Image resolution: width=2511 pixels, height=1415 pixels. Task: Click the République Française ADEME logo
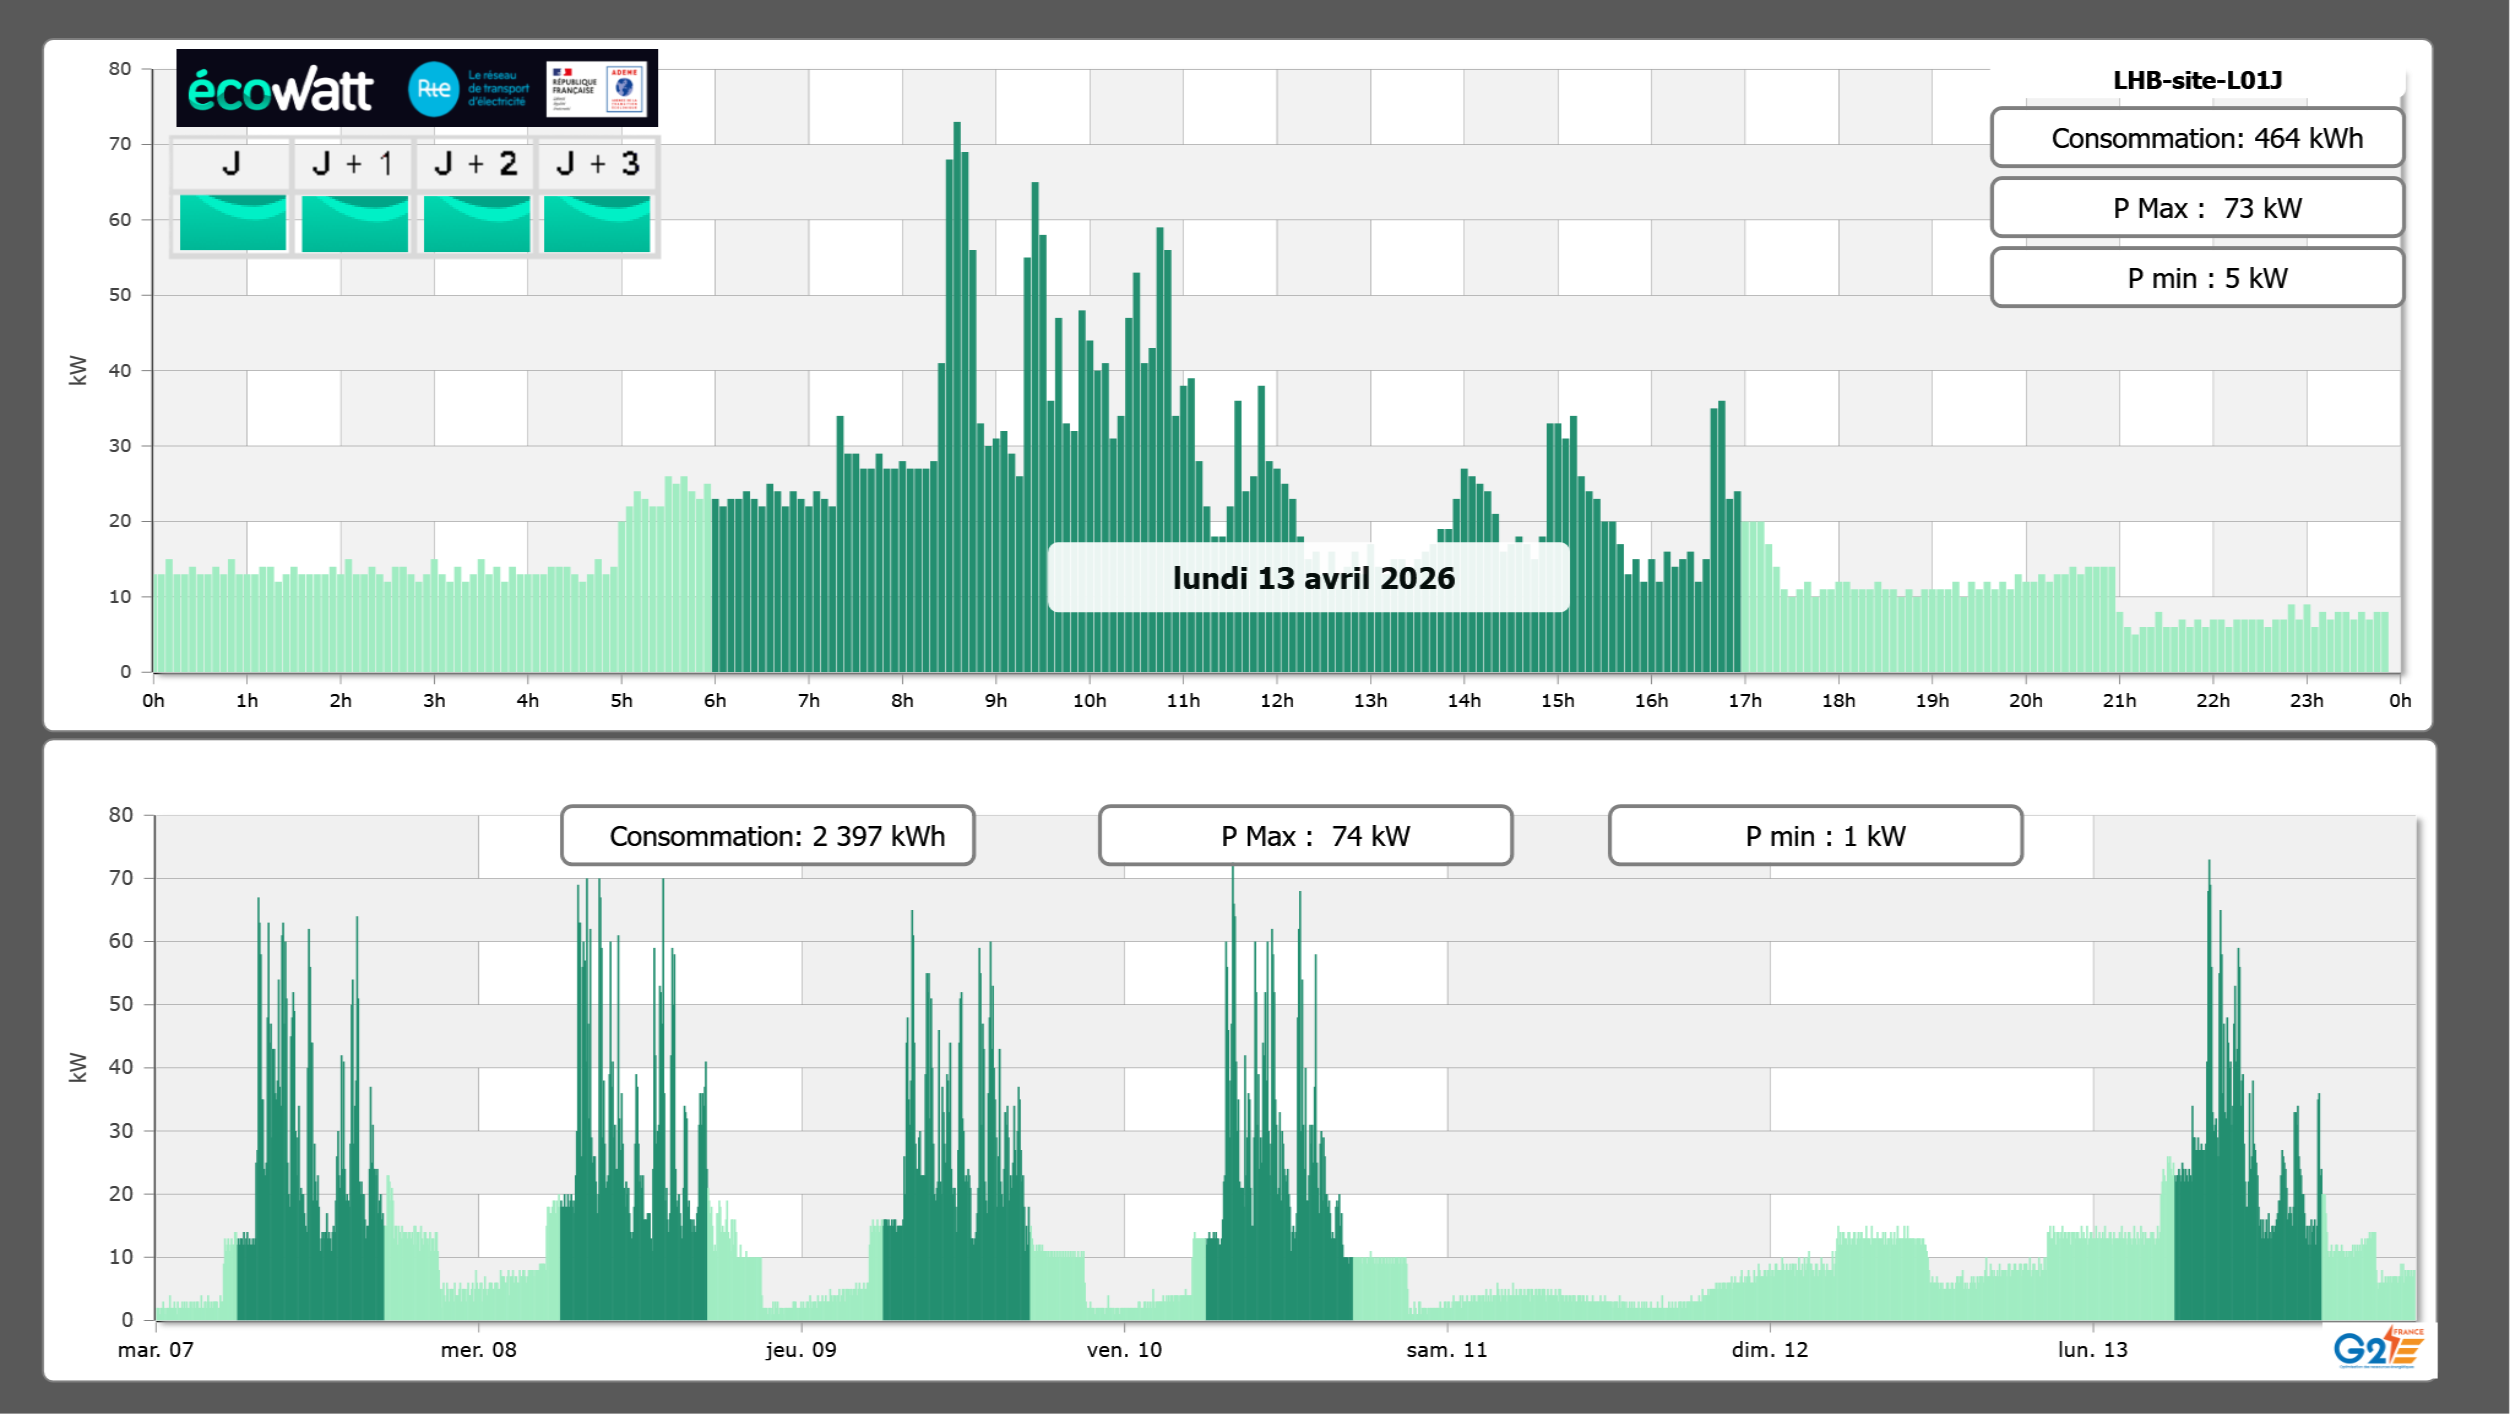[x=596, y=89]
